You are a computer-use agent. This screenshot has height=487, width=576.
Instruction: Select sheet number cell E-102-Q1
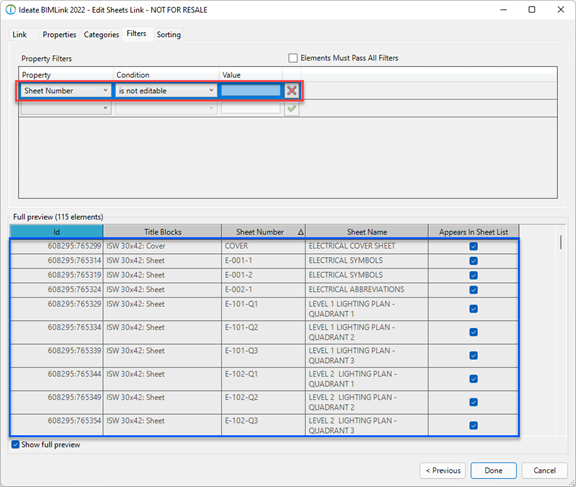pyautogui.click(x=263, y=379)
